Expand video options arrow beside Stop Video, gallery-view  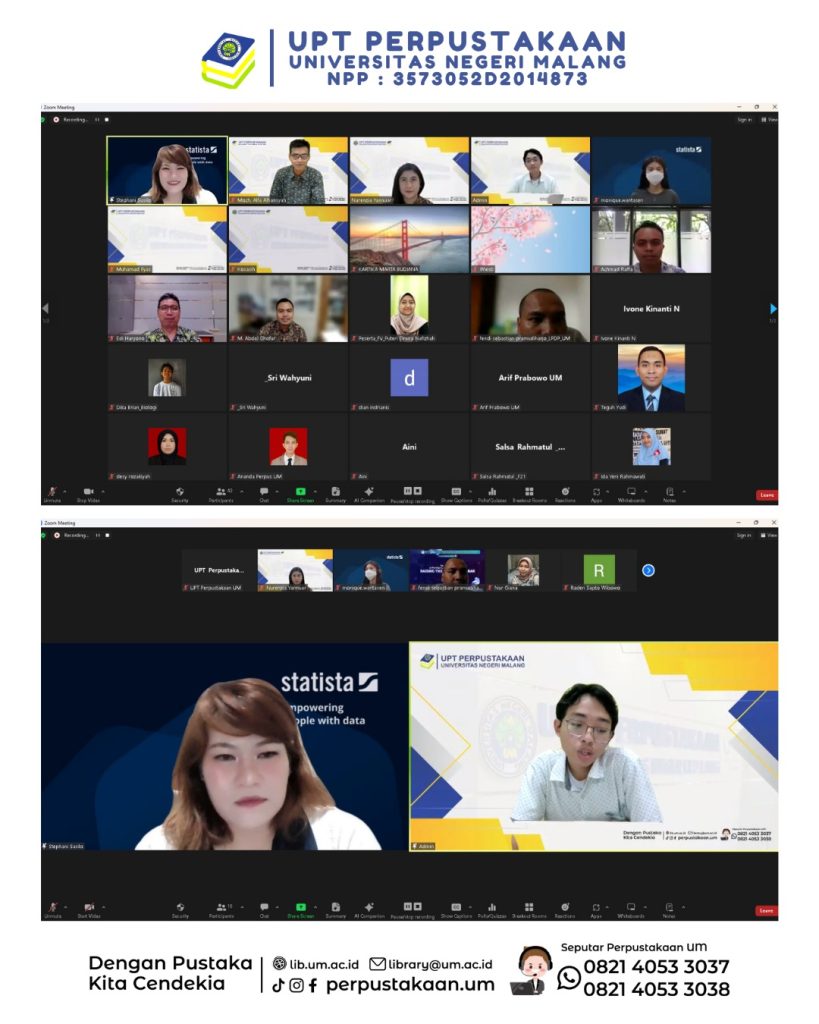coord(103,491)
